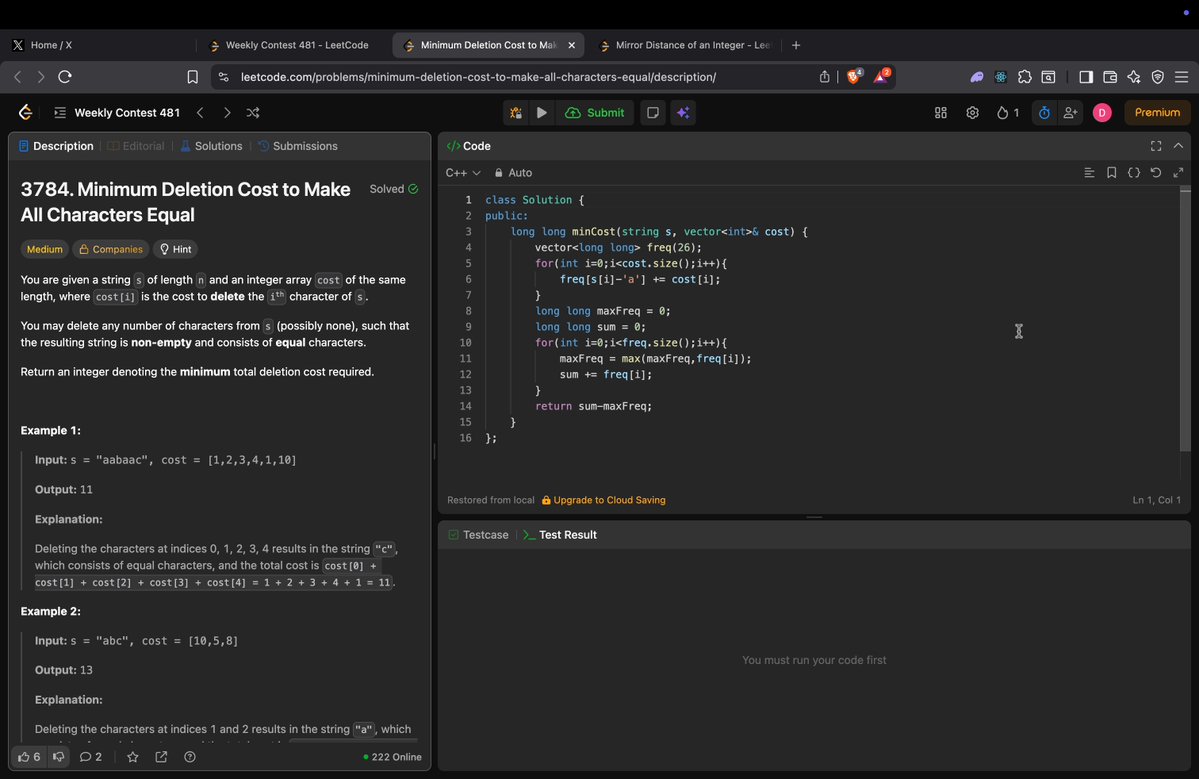The height and width of the screenshot is (779, 1199).
Task: Show the Hint tag
Action: (175, 249)
